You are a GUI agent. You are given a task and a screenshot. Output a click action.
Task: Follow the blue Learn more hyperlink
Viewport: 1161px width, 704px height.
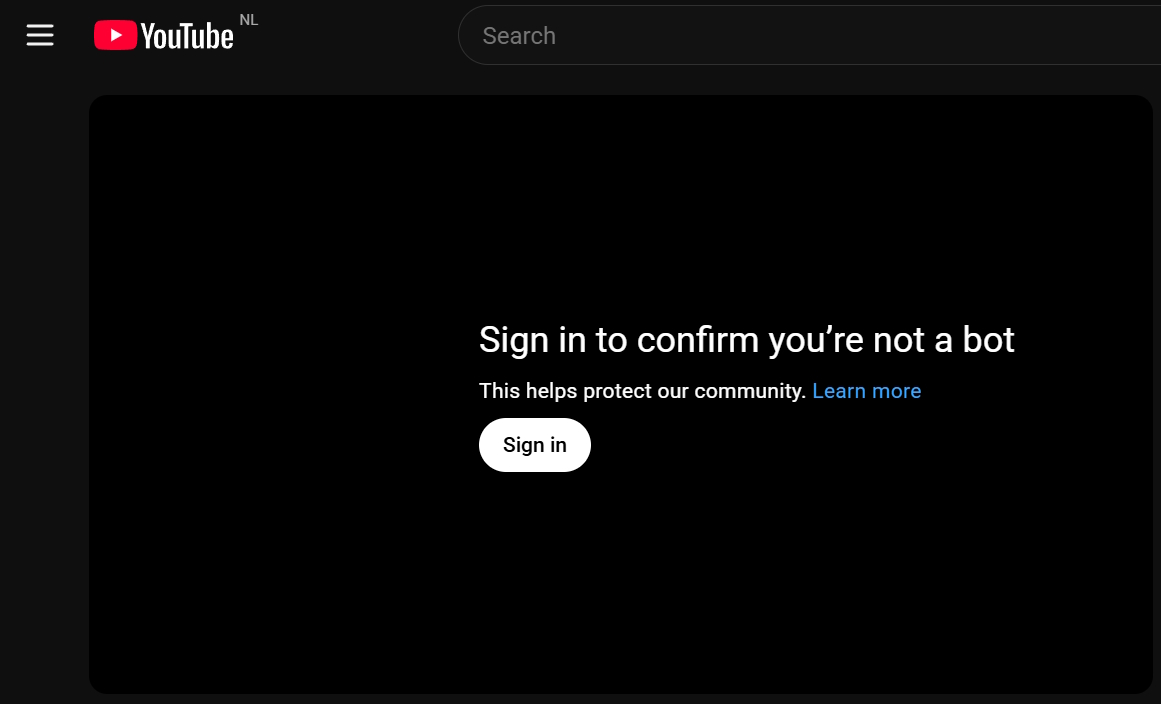tap(866, 391)
